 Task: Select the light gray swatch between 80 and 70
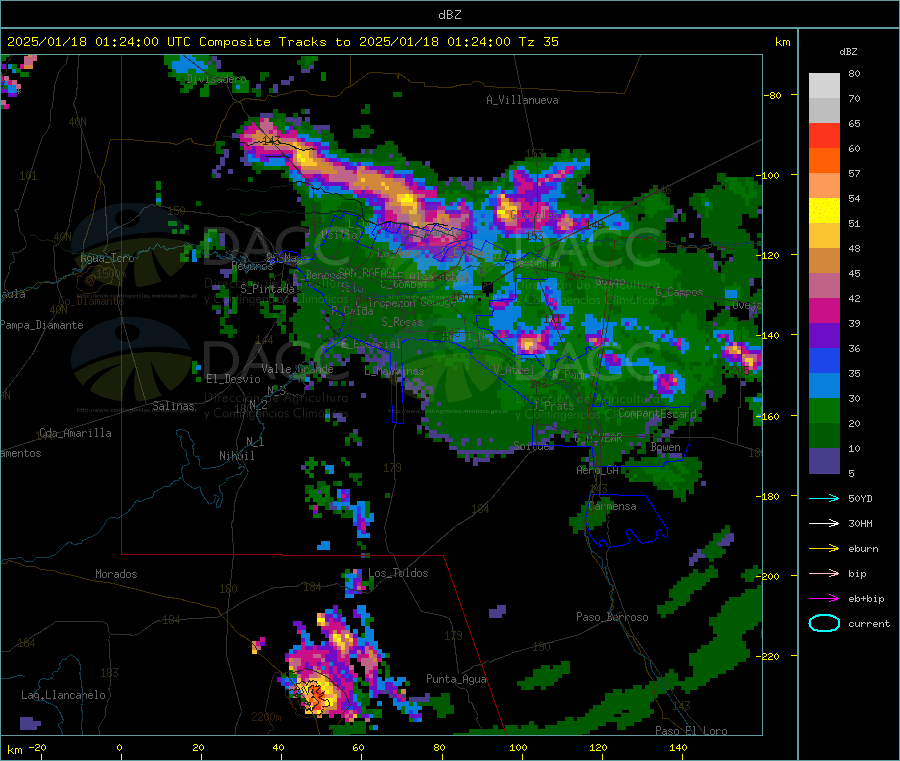824,86
